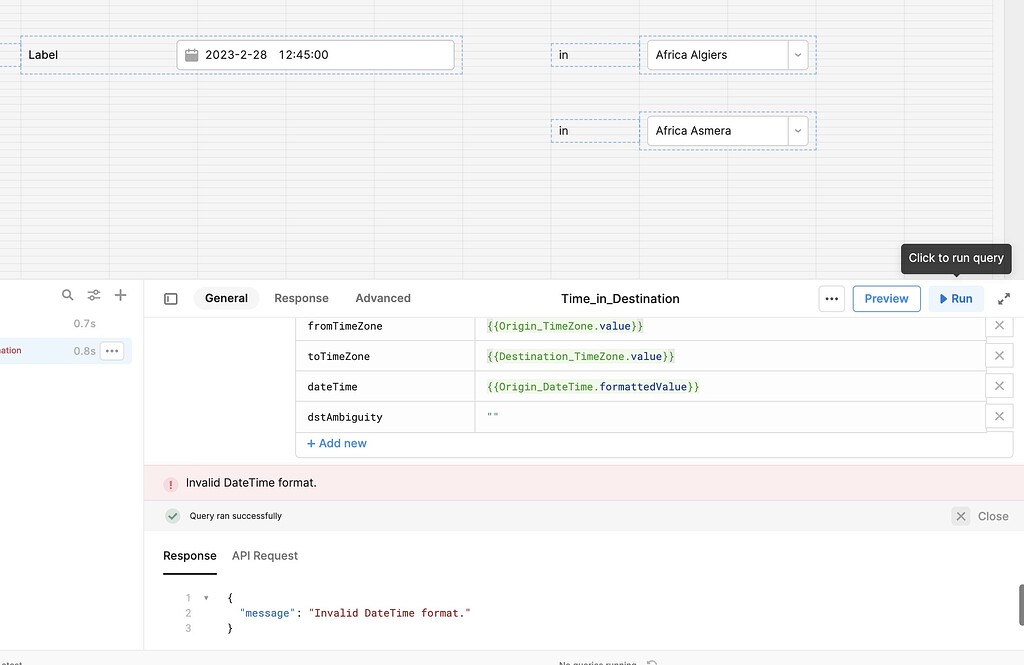Click the Add new parameter link
The height and width of the screenshot is (665, 1024).
click(x=336, y=443)
